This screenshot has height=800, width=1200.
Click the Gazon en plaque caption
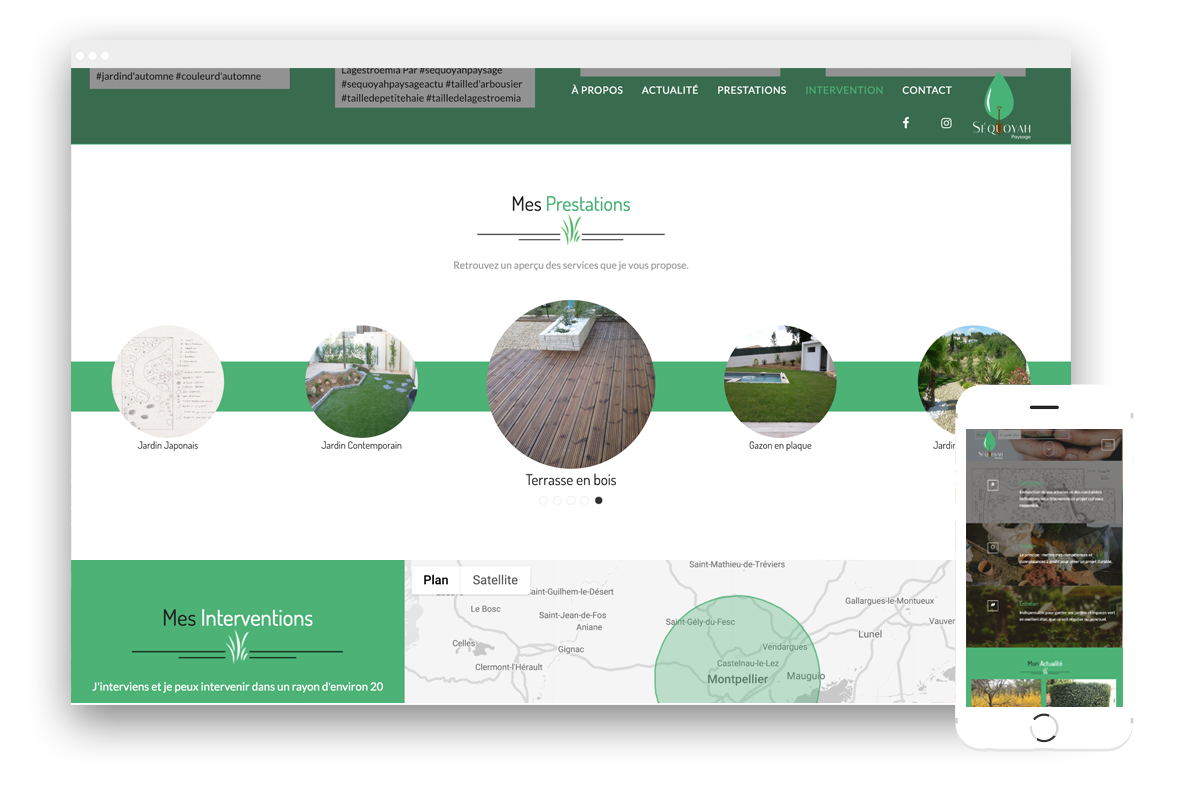tap(780, 446)
